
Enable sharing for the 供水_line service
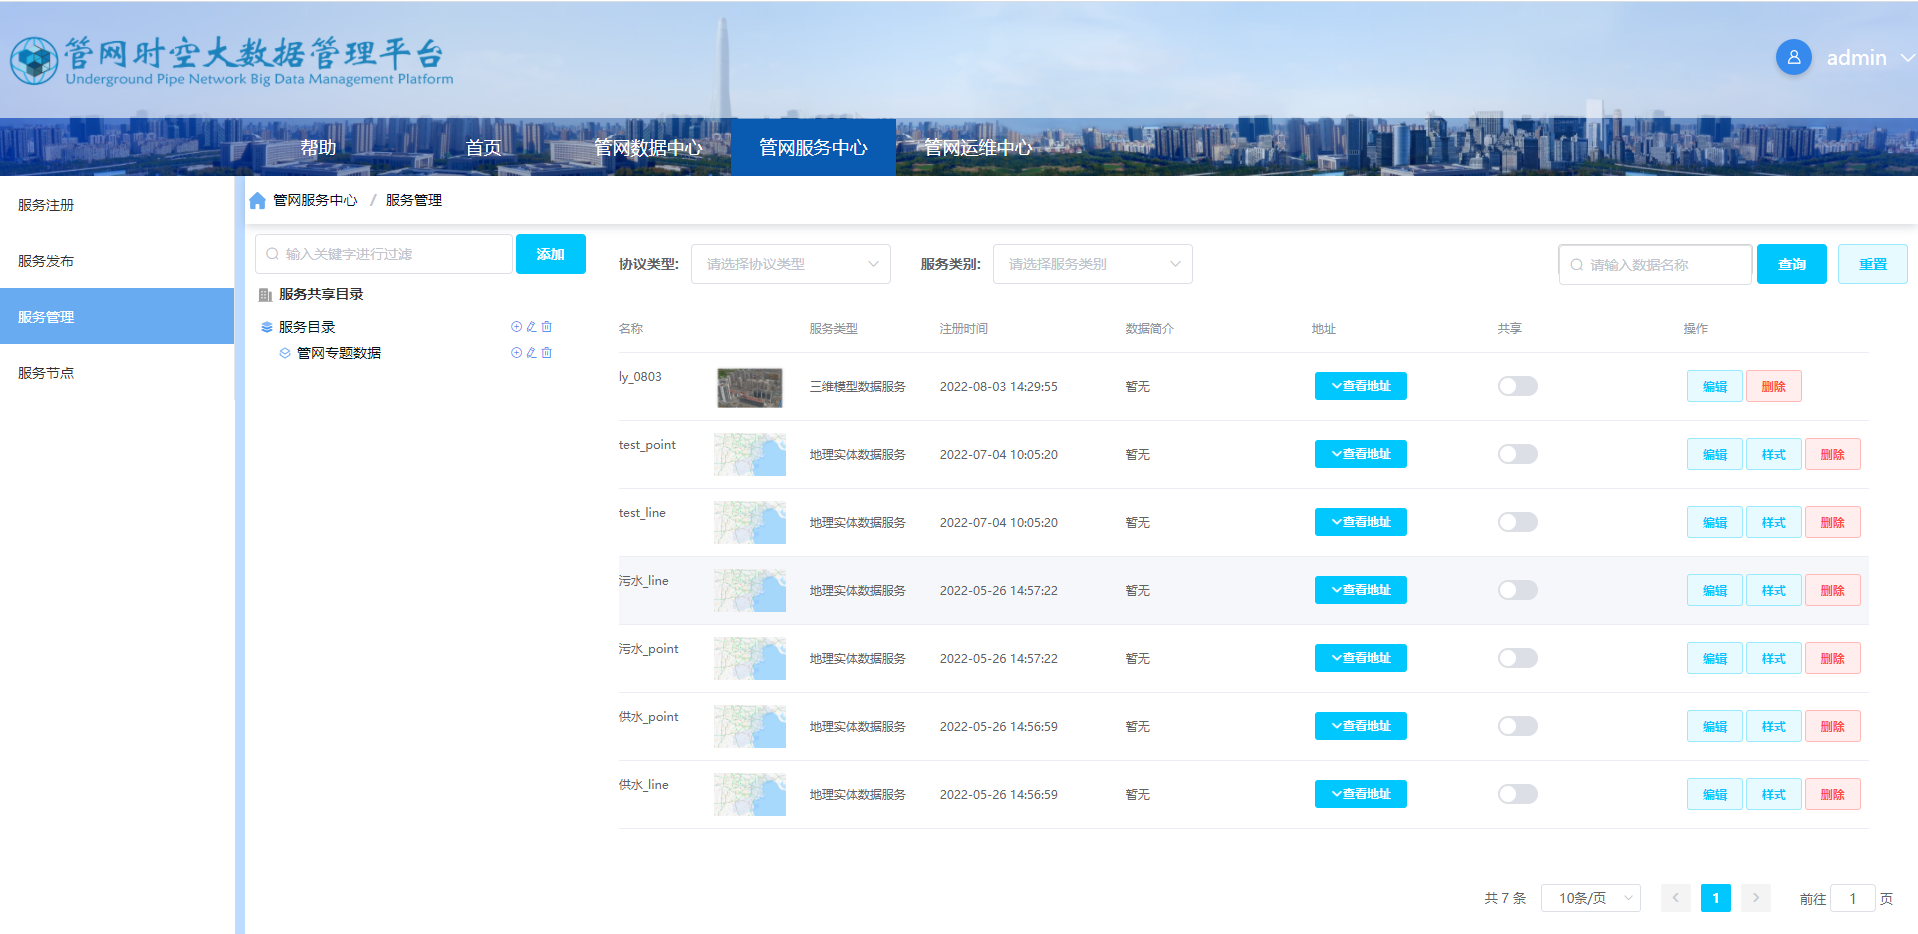[1517, 794]
